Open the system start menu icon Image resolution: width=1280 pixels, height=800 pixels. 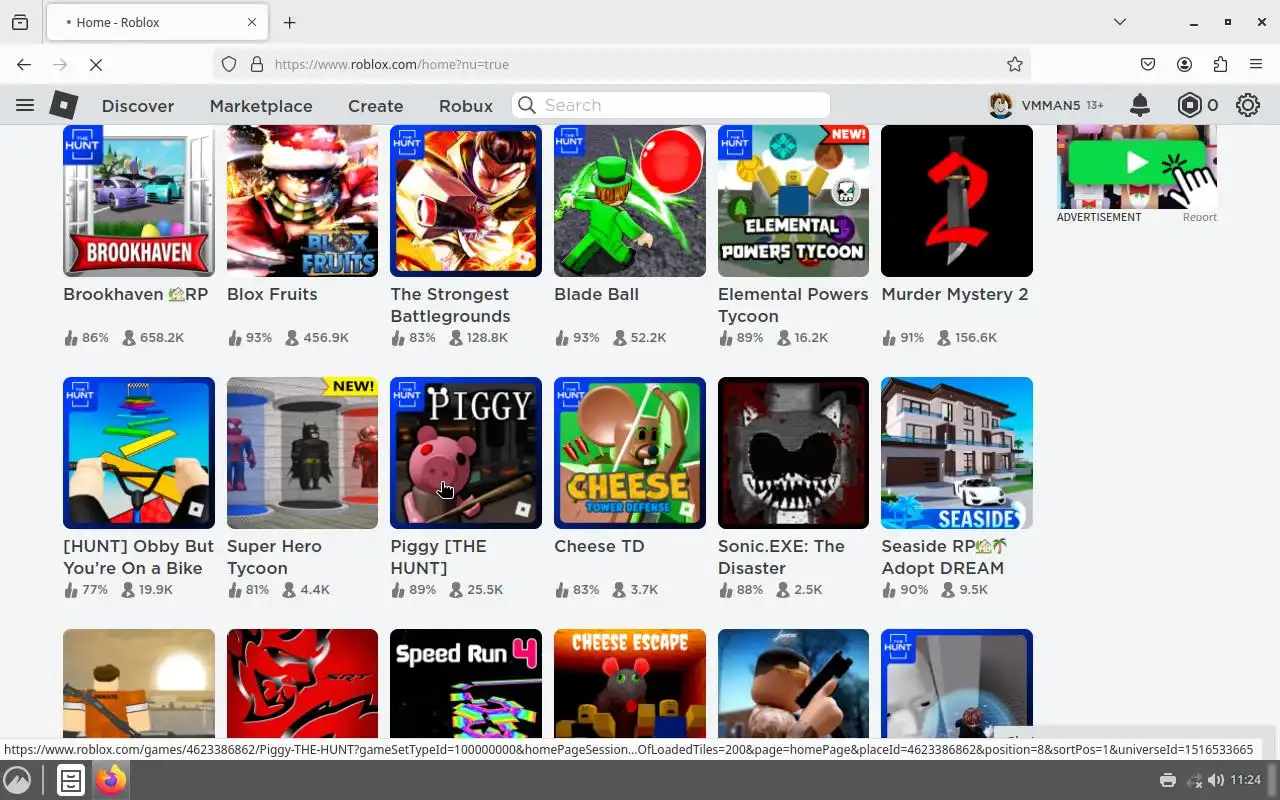point(17,780)
